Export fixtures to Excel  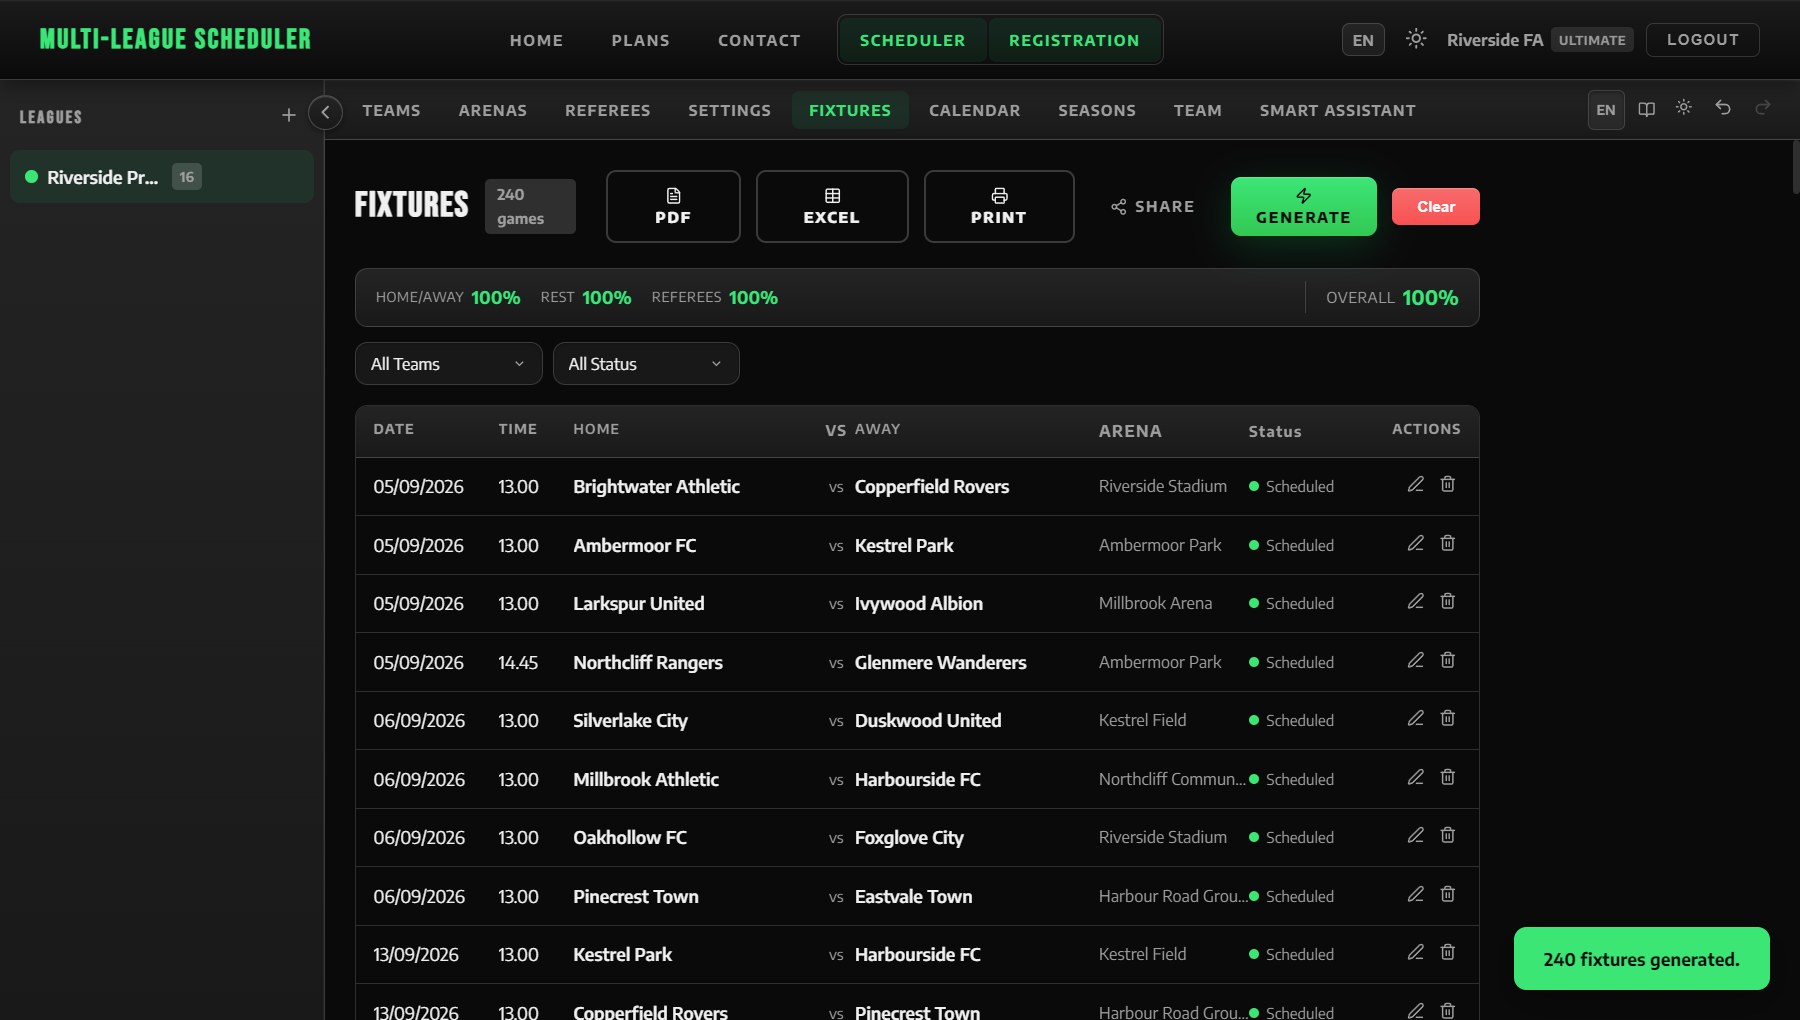point(832,206)
